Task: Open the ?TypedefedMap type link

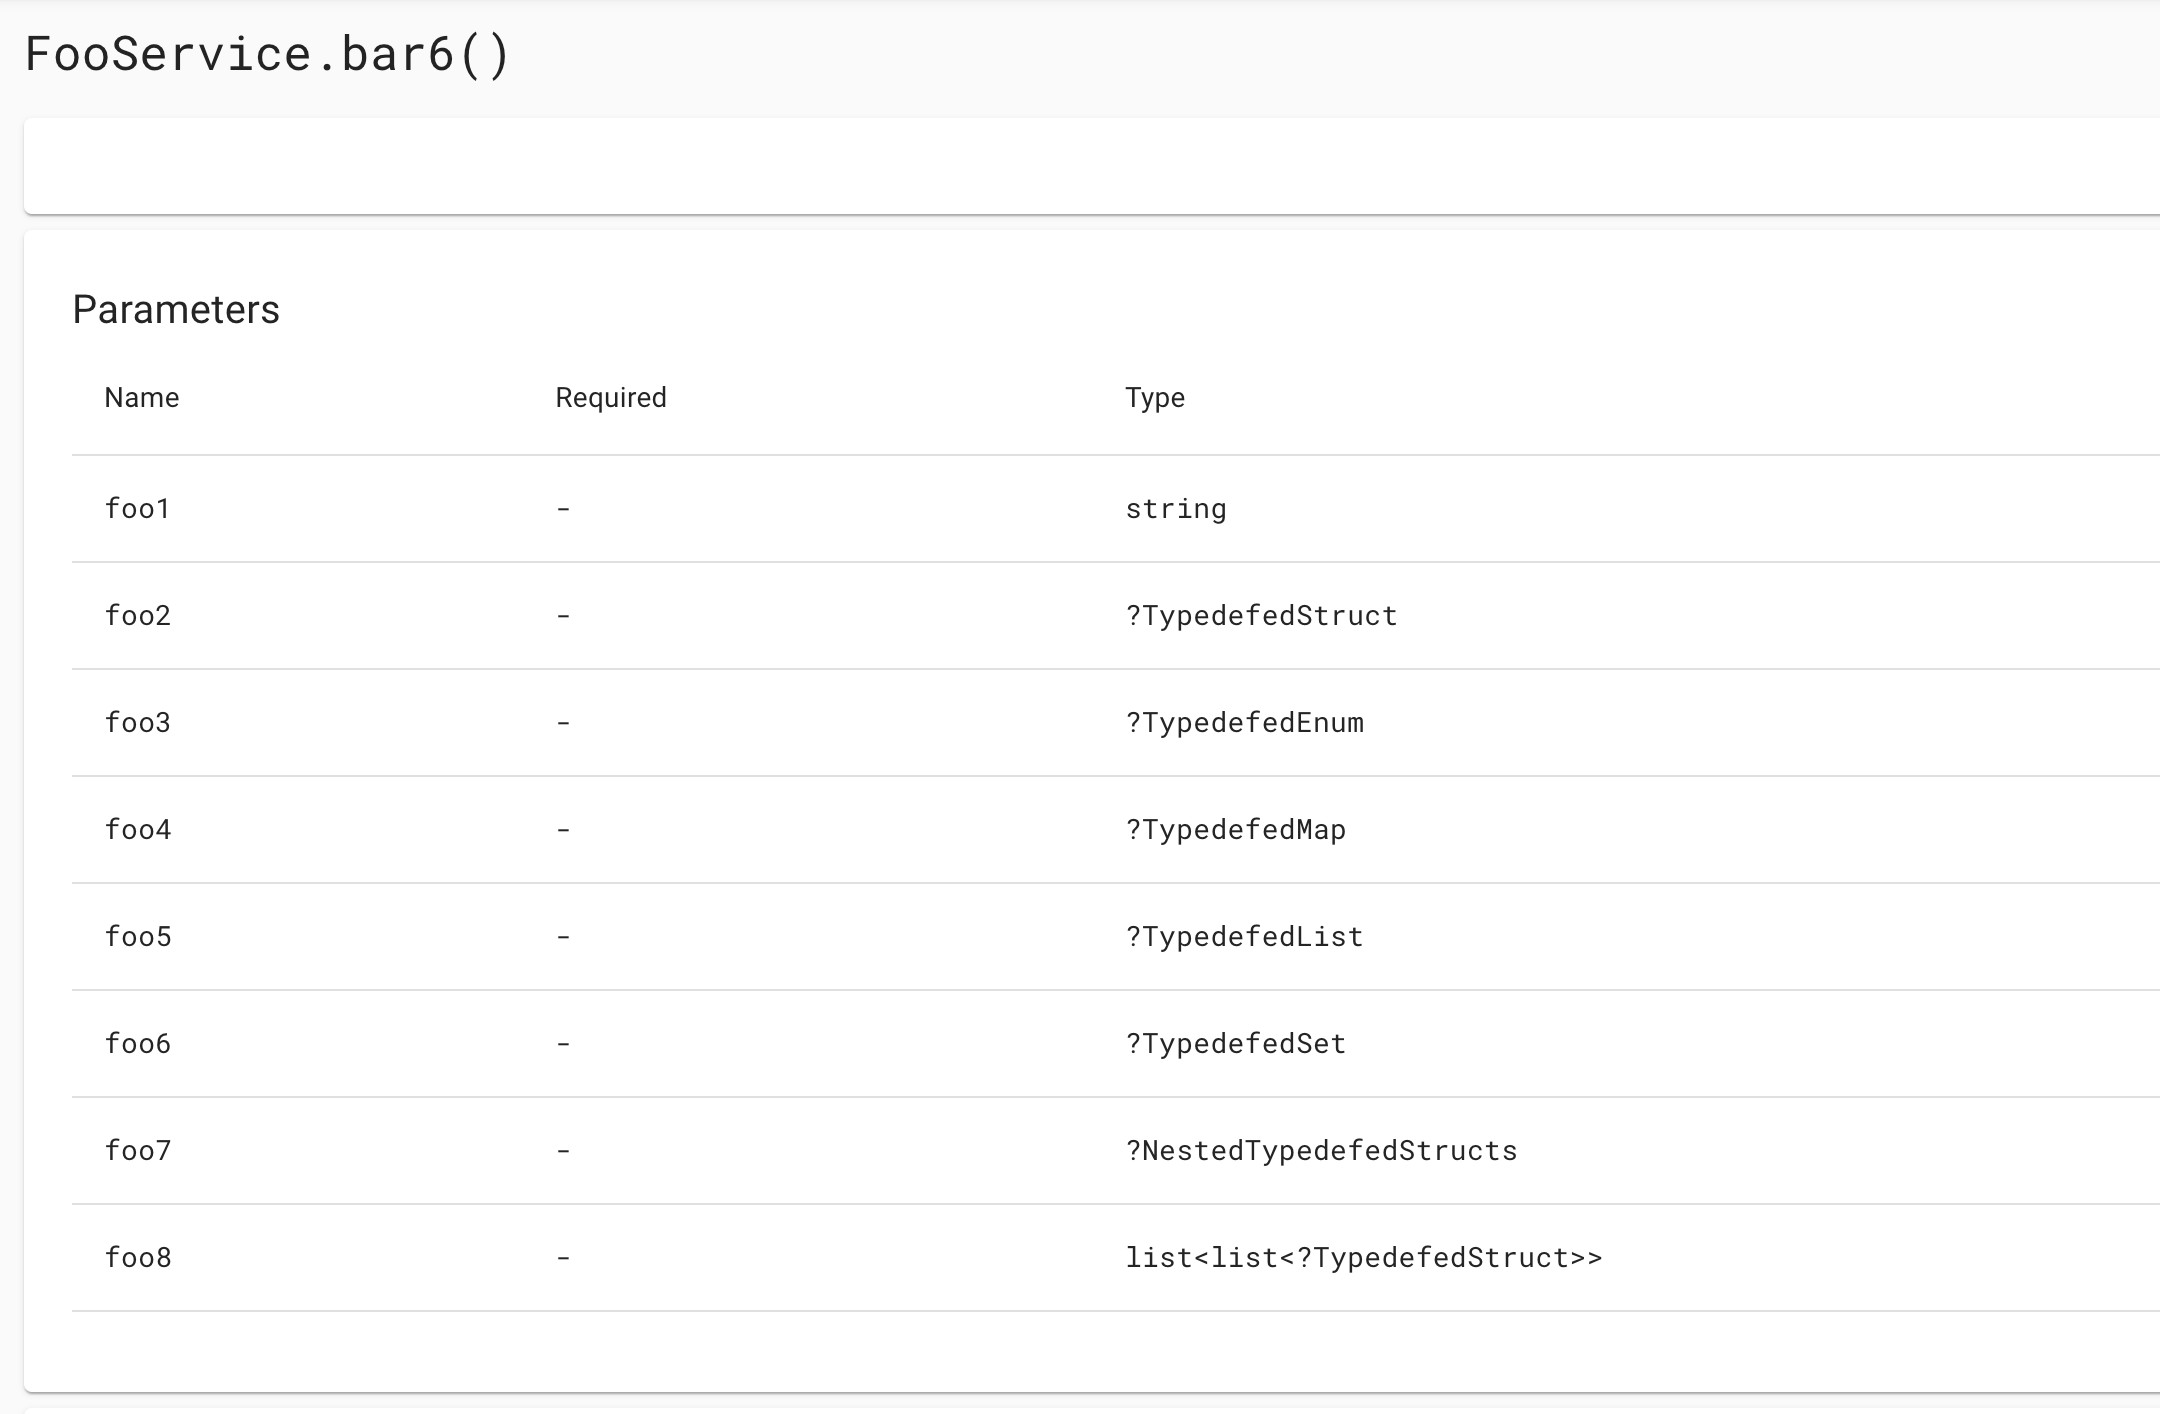Action: click(1236, 830)
